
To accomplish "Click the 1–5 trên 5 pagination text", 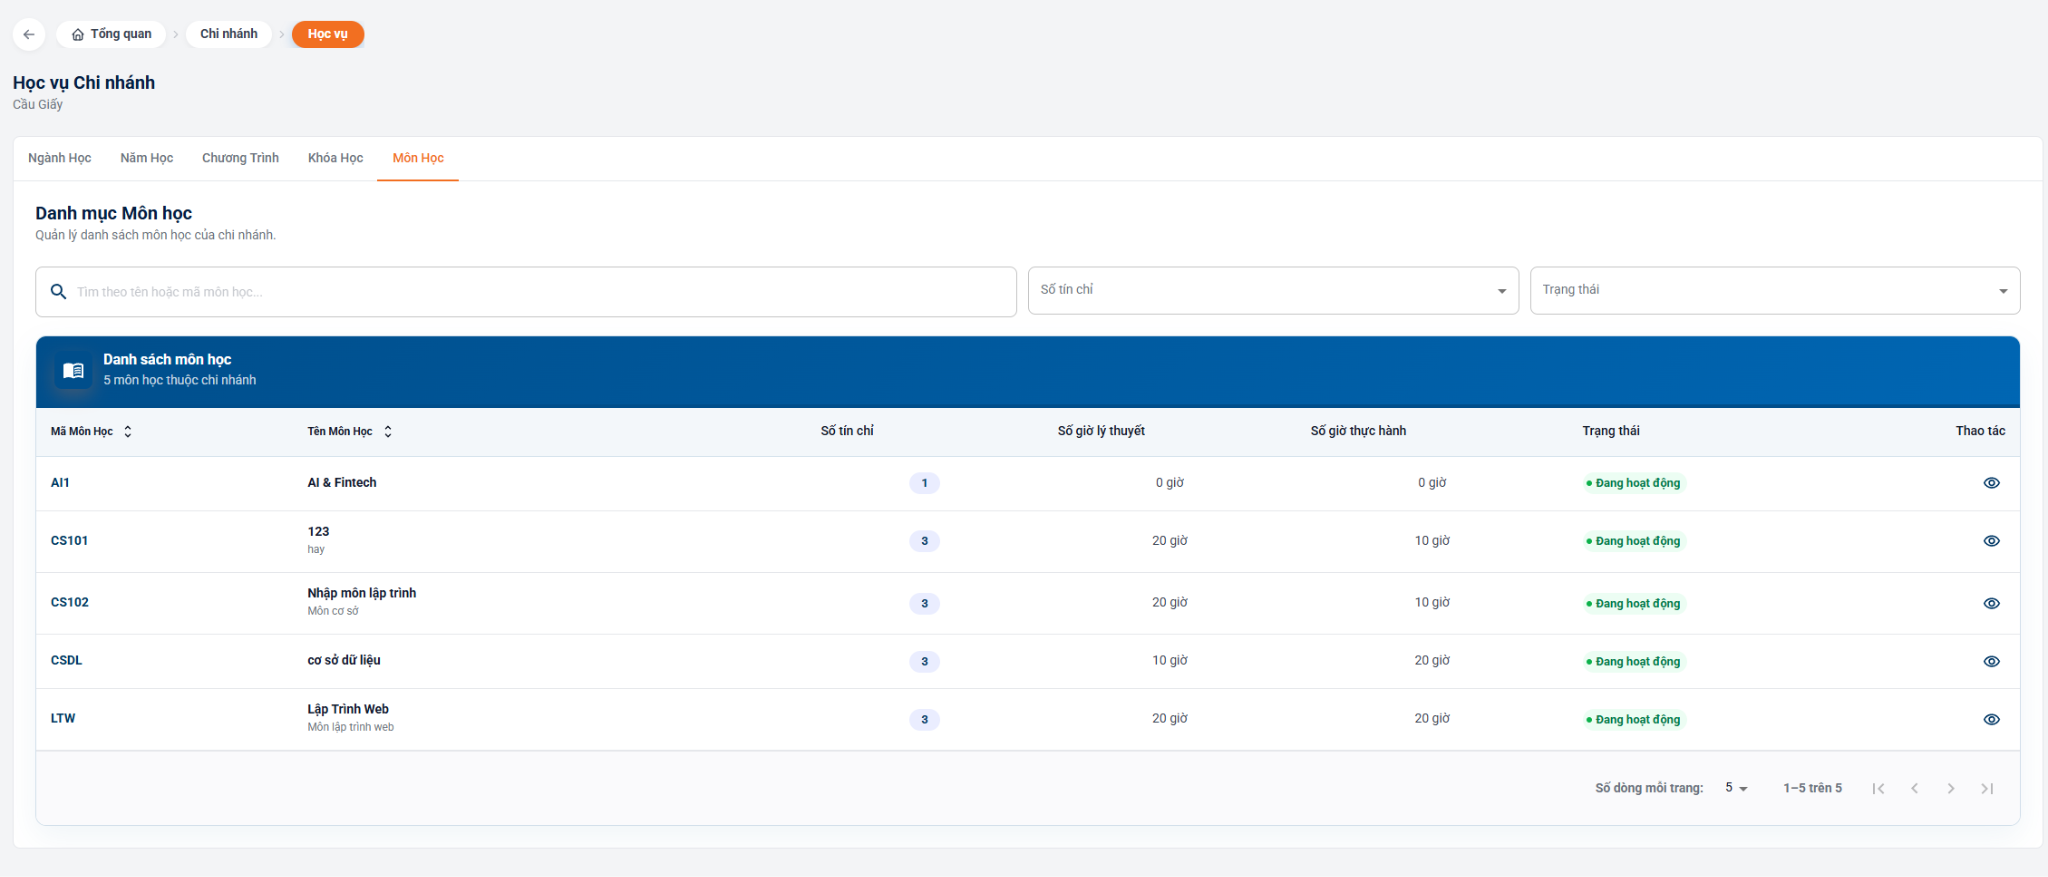I will tap(1812, 788).
